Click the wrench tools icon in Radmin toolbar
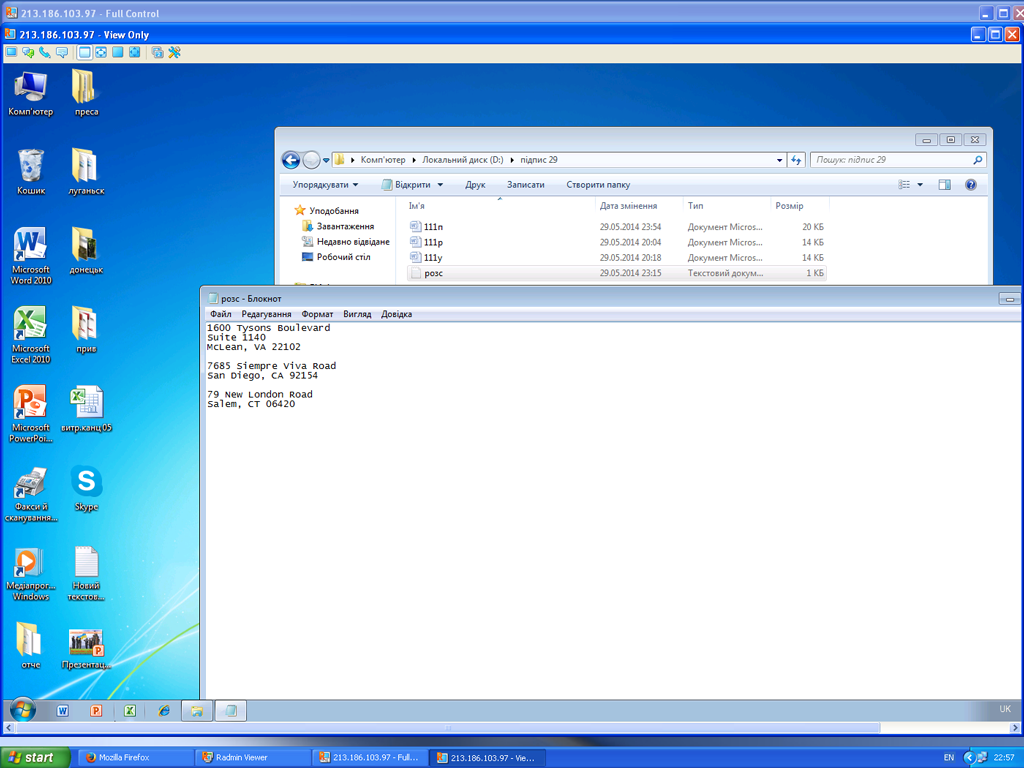1024x768 pixels. [174, 52]
